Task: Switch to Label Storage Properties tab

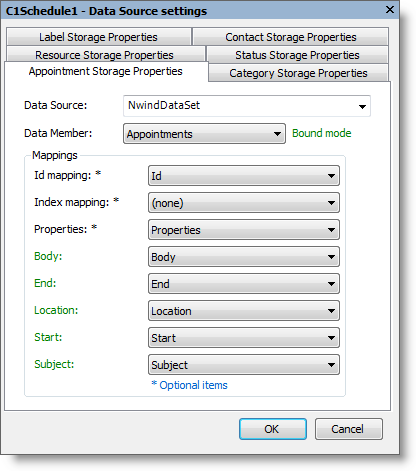Action: coord(99,37)
